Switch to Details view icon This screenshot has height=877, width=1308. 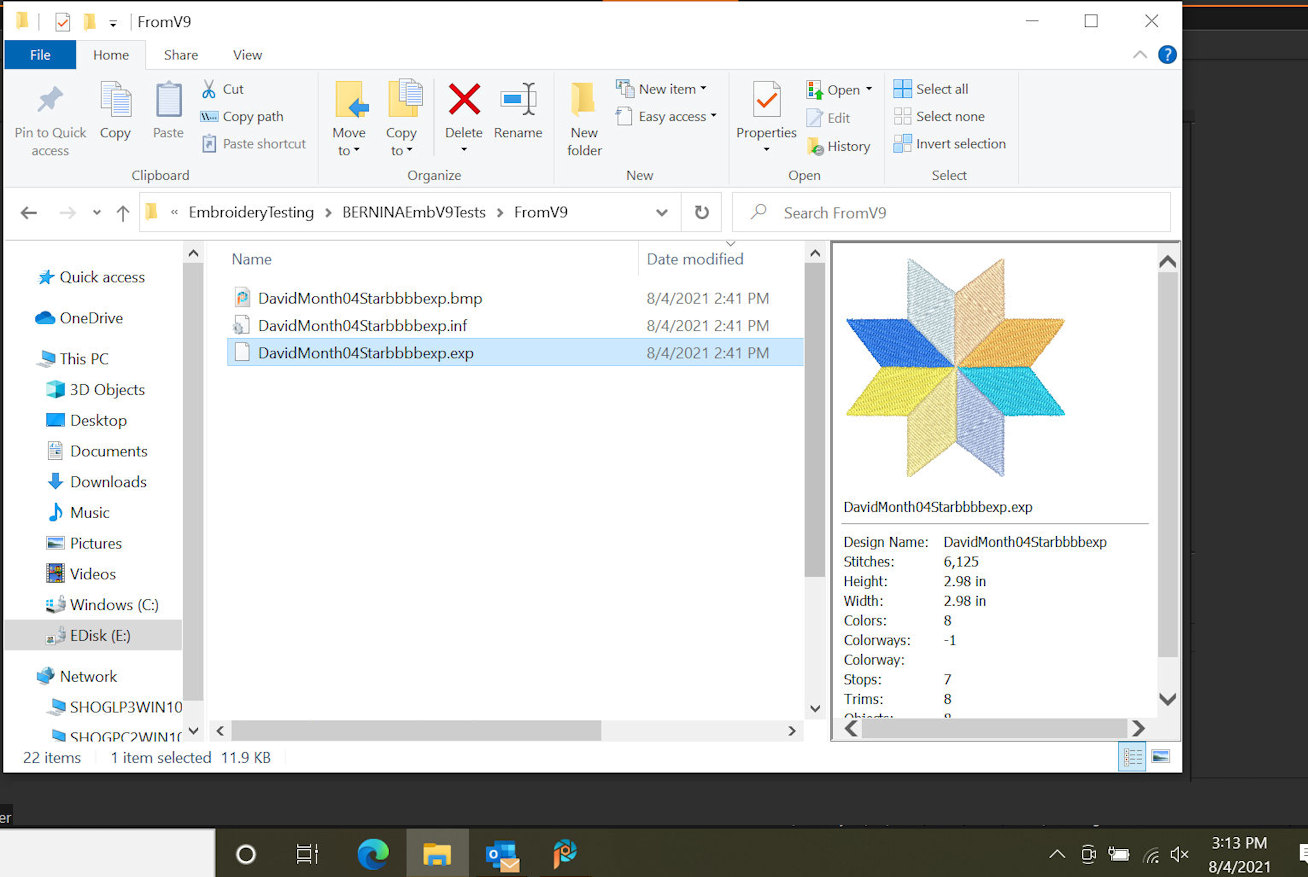pos(1132,757)
